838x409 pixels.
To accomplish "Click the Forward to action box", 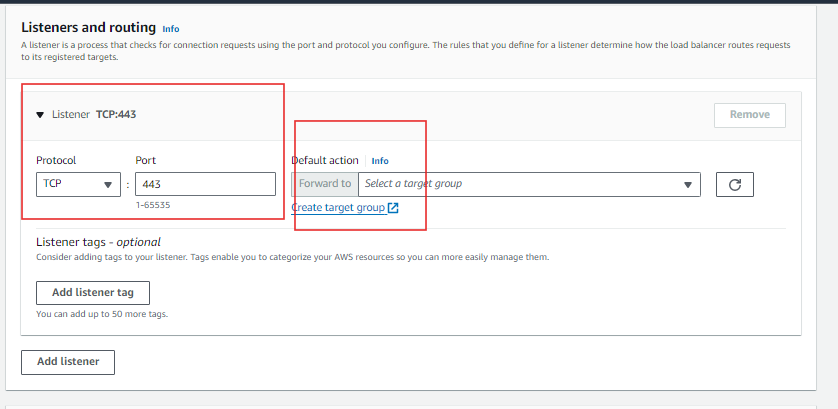I will click(325, 184).
